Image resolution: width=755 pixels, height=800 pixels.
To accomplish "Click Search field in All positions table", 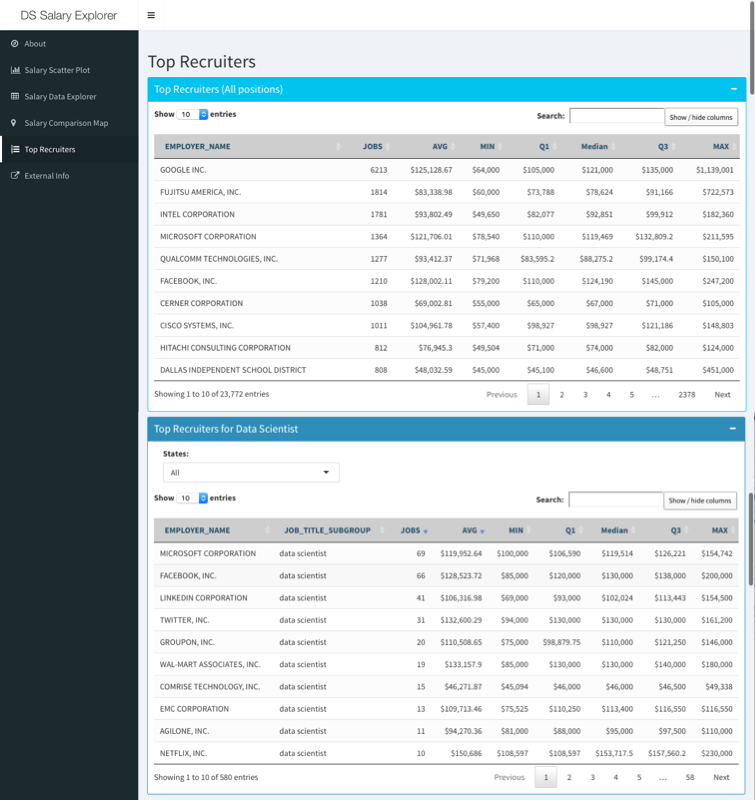I will [x=617, y=116].
